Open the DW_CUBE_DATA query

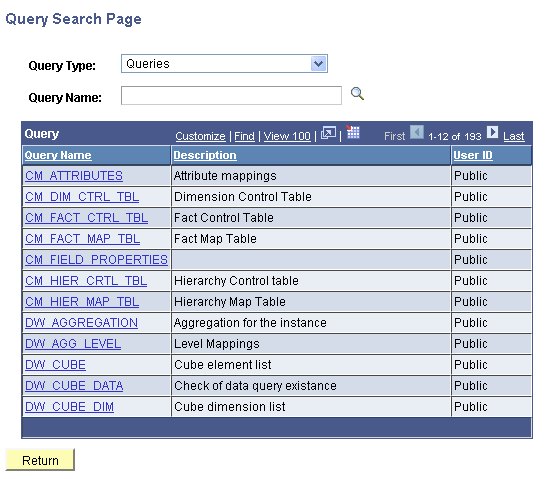coord(74,386)
